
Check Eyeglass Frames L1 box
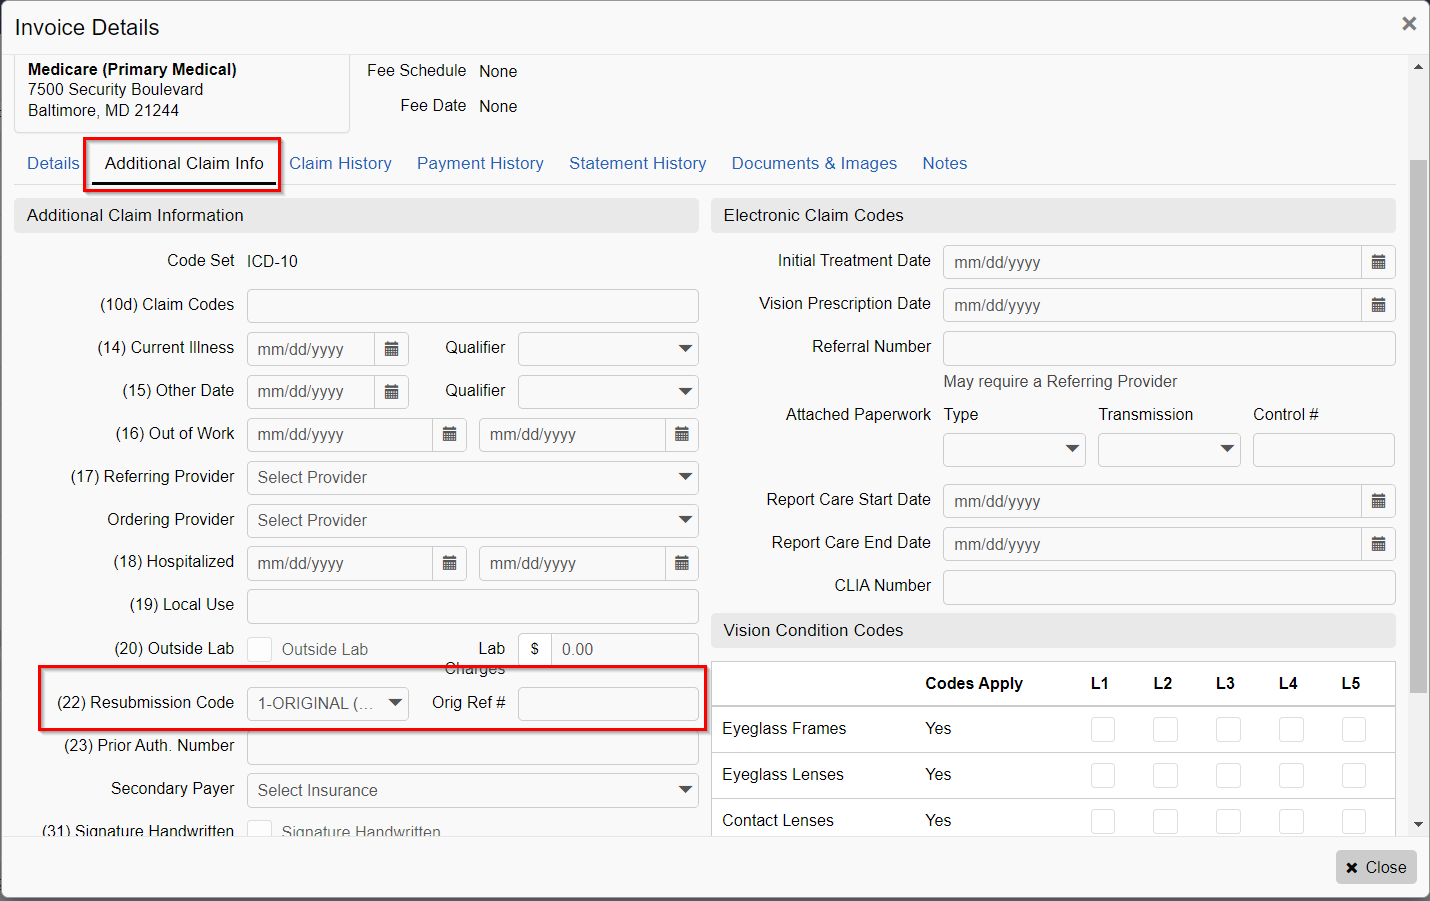1103,729
